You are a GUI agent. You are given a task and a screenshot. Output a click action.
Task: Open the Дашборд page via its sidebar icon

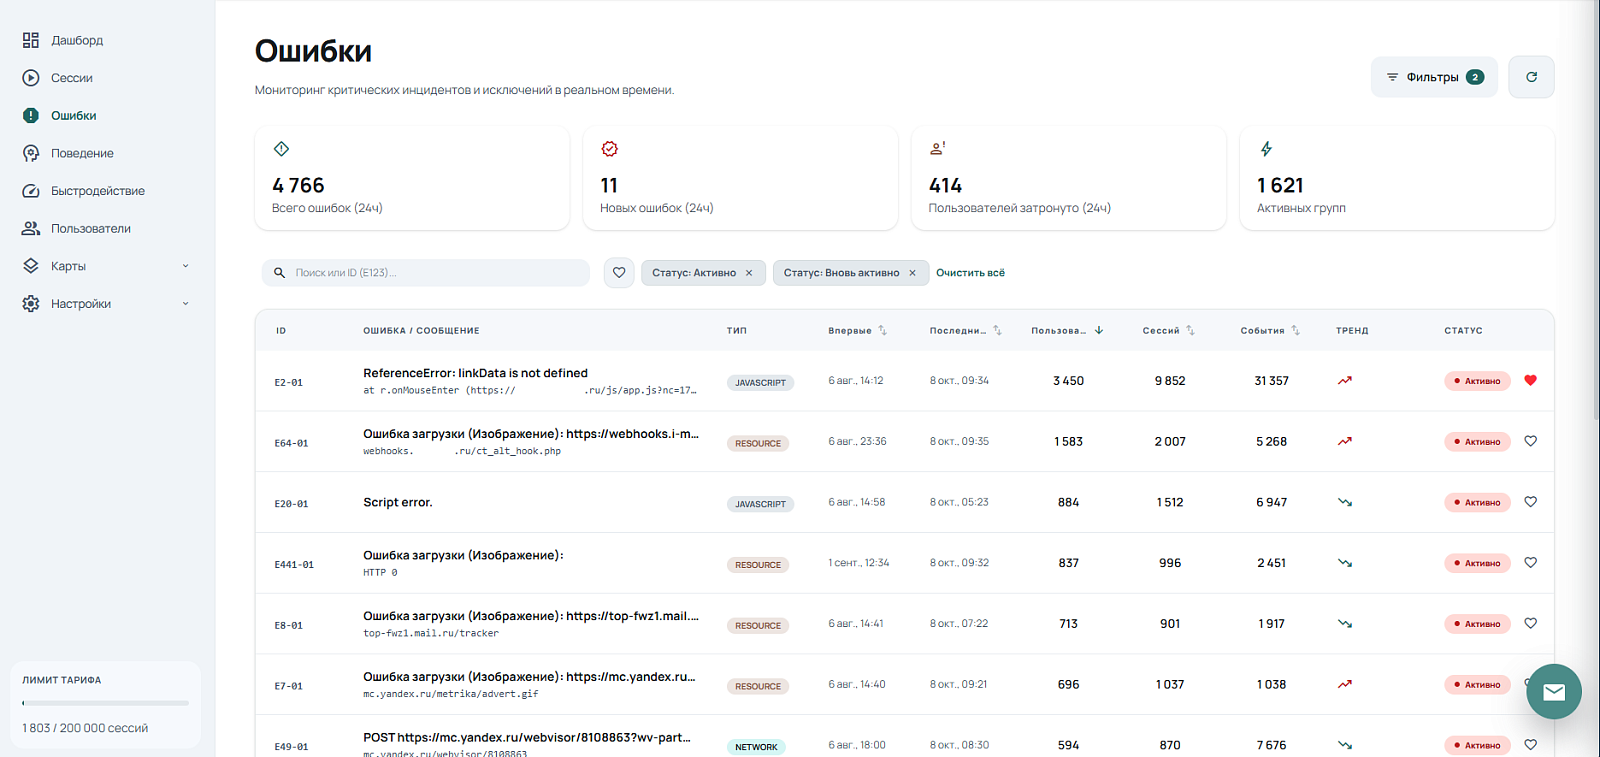(31, 40)
